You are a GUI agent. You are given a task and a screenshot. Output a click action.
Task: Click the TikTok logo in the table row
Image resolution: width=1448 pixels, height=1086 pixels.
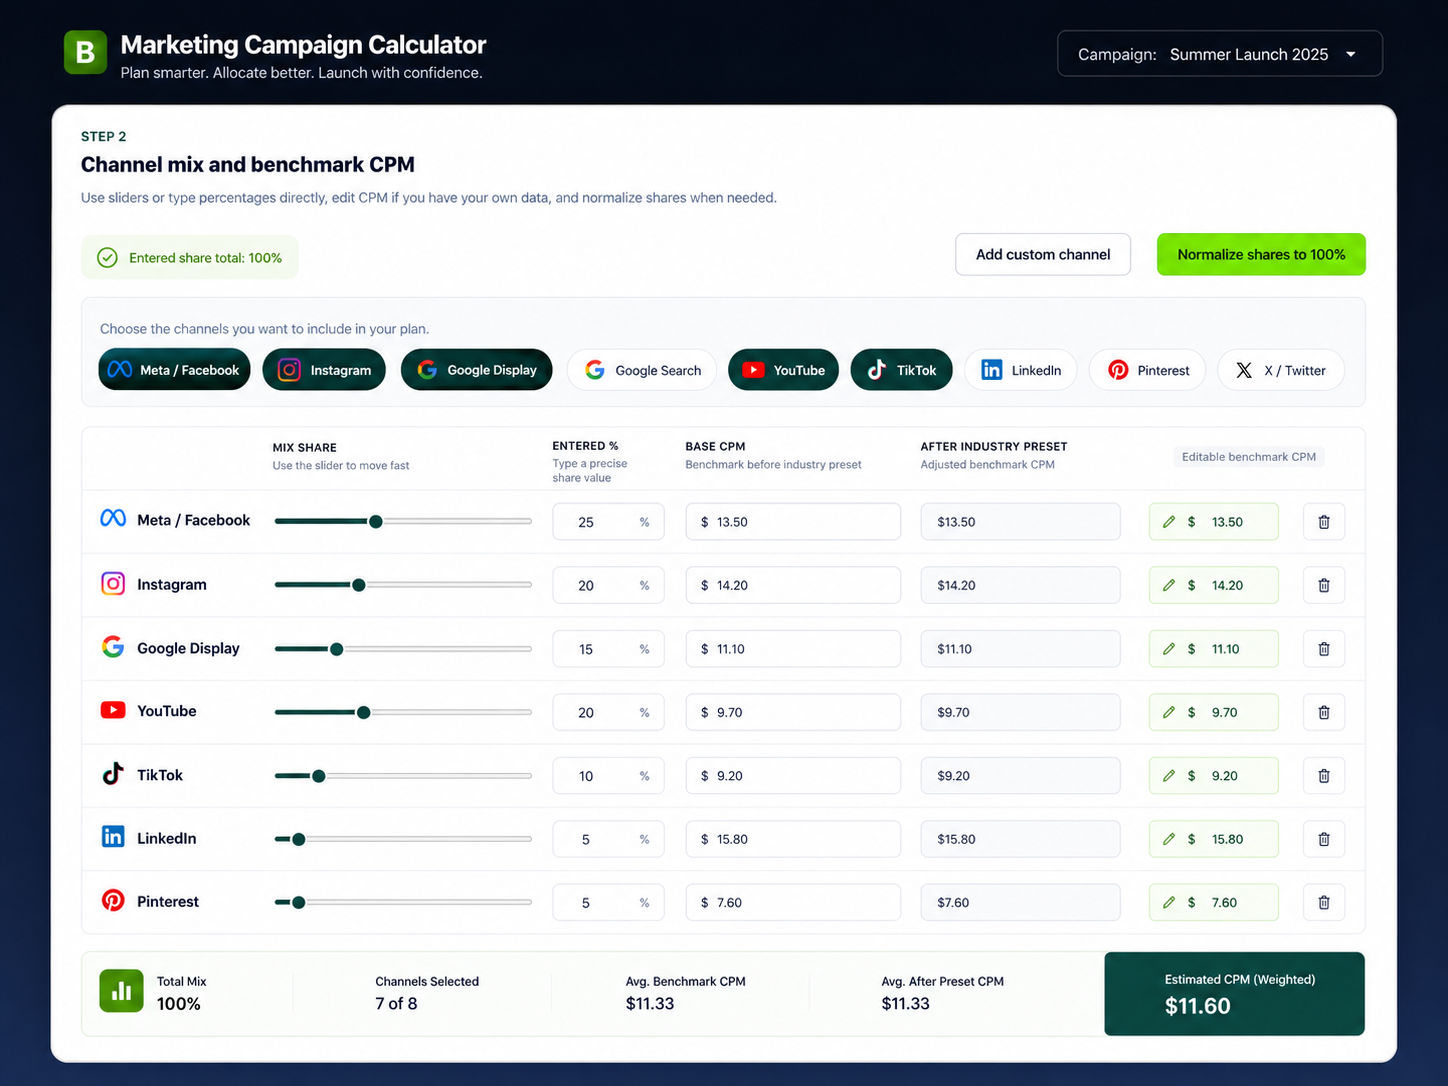click(x=113, y=773)
